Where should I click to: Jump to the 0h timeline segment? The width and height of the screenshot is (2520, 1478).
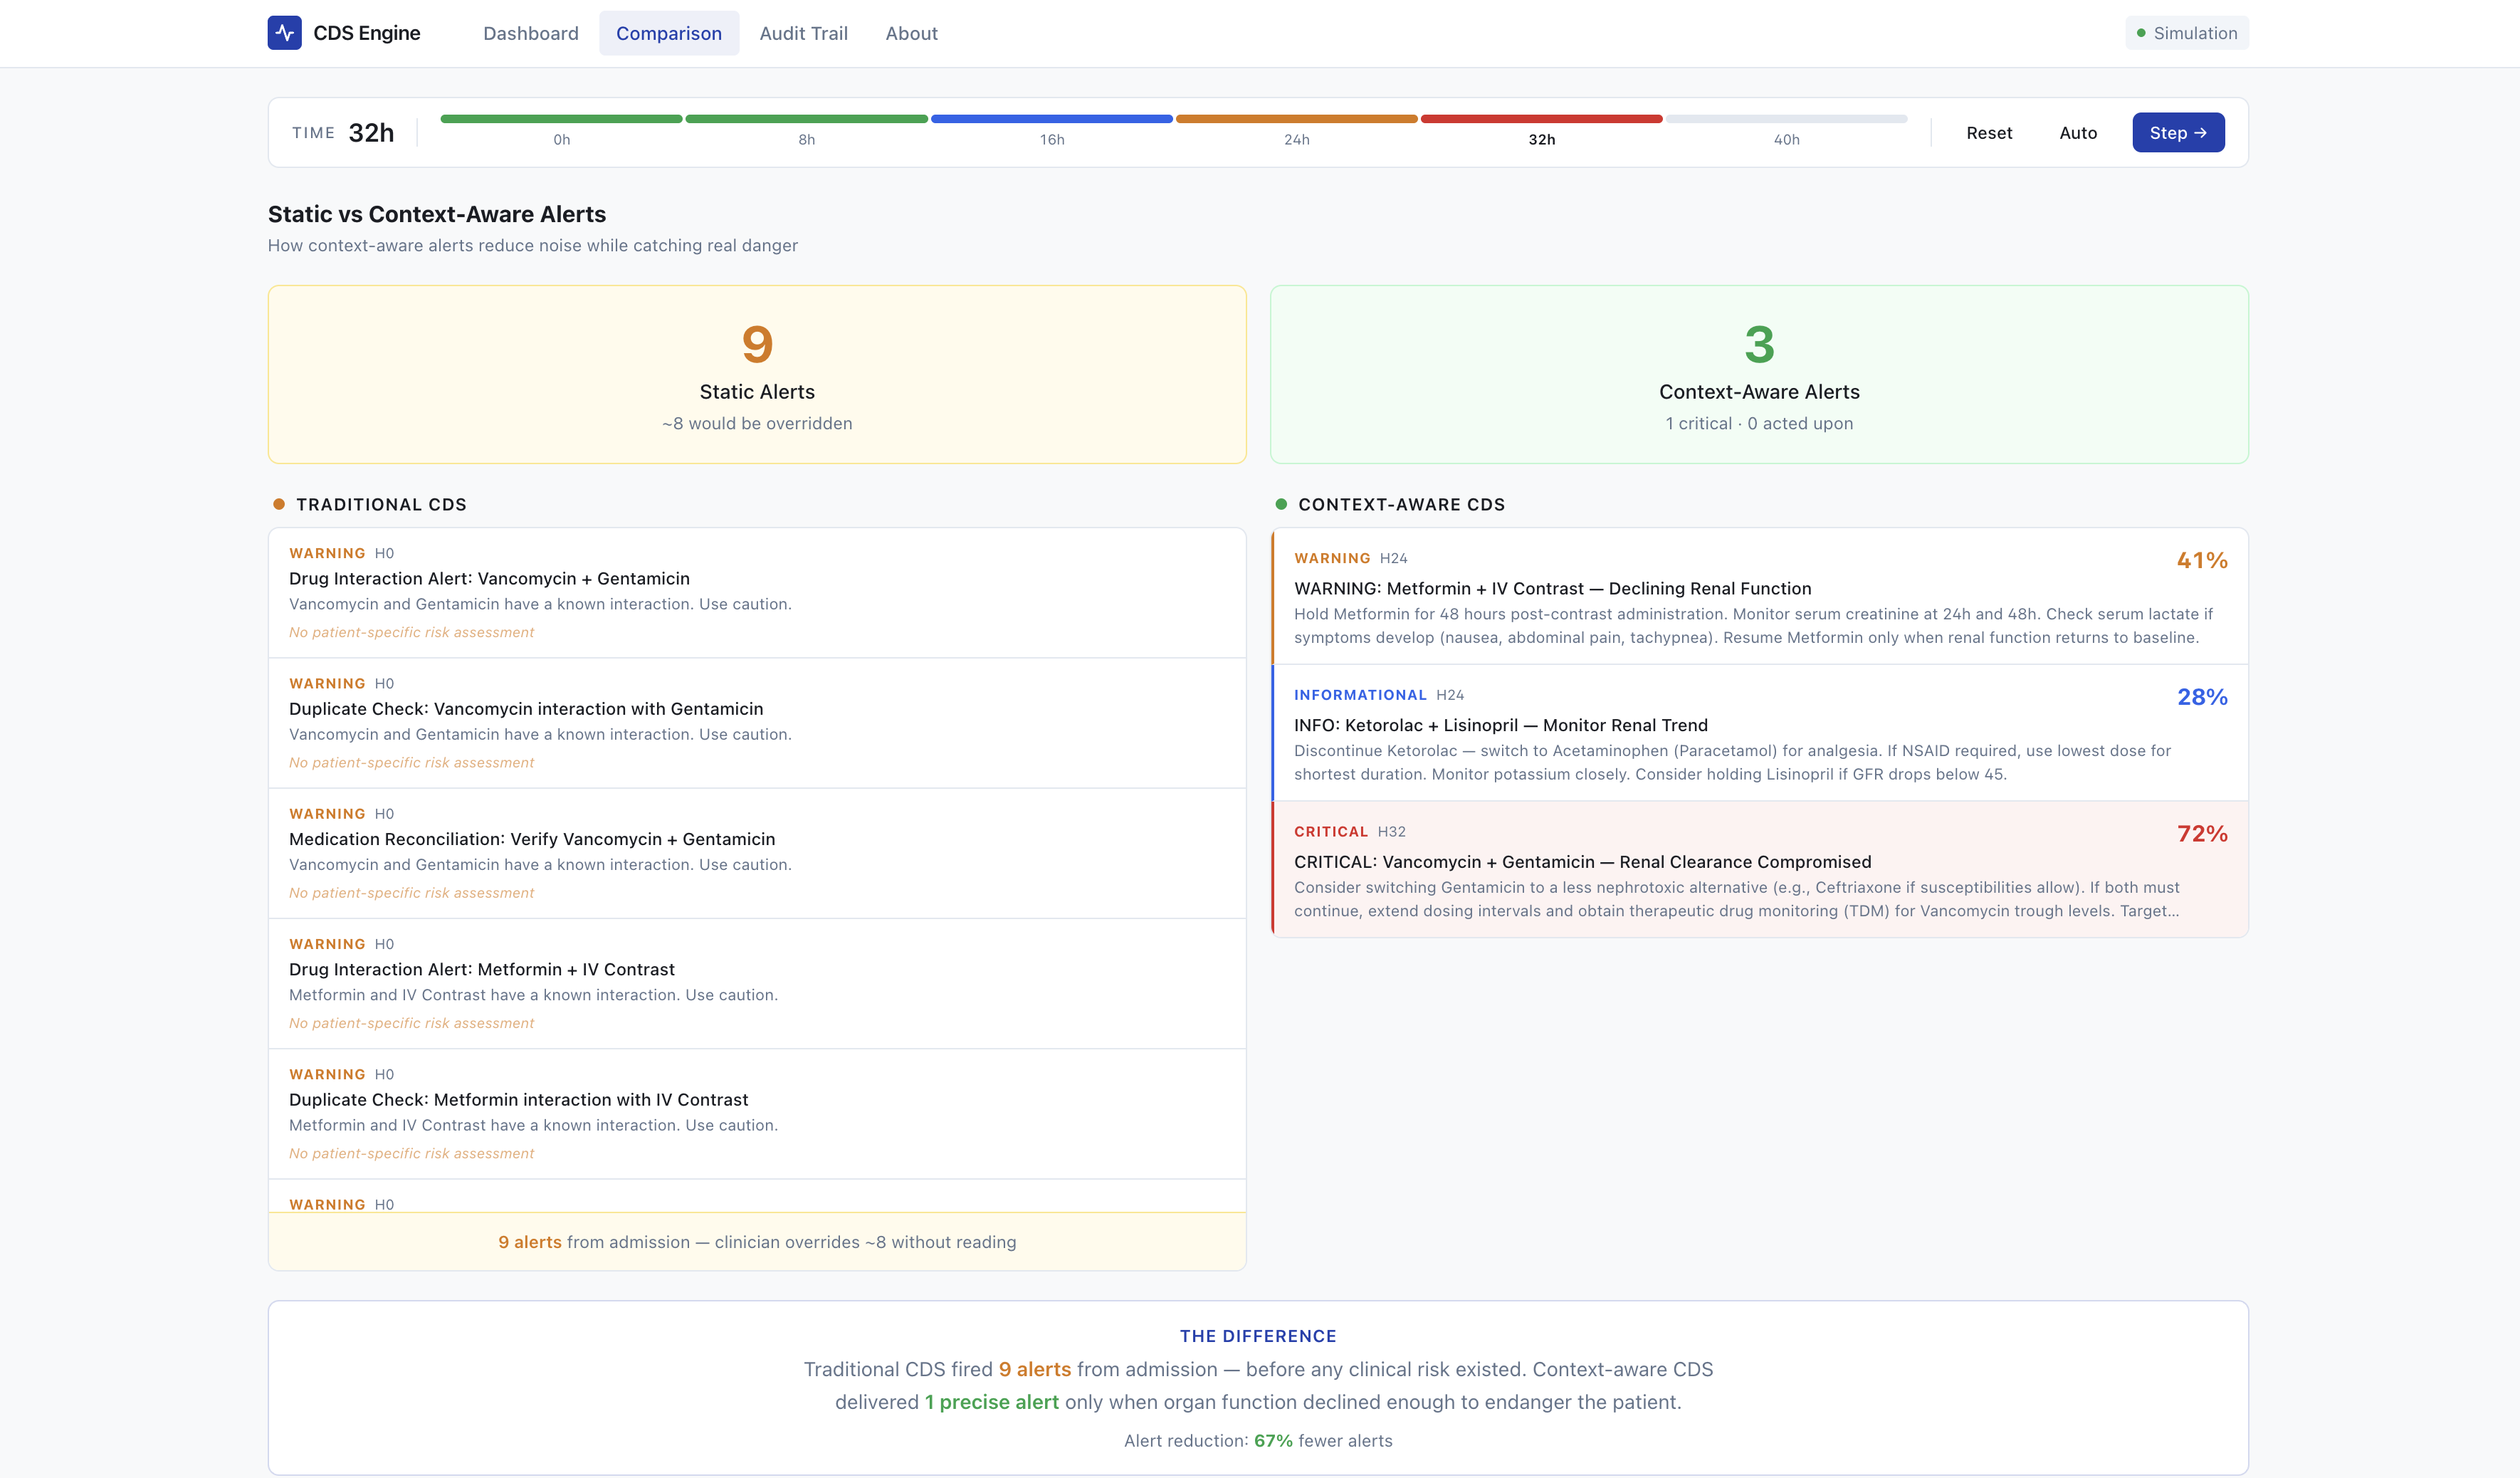(x=561, y=120)
